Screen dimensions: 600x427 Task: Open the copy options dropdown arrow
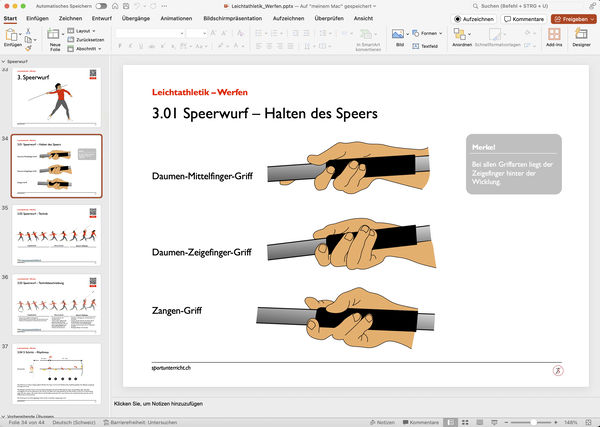pos(35,40)
